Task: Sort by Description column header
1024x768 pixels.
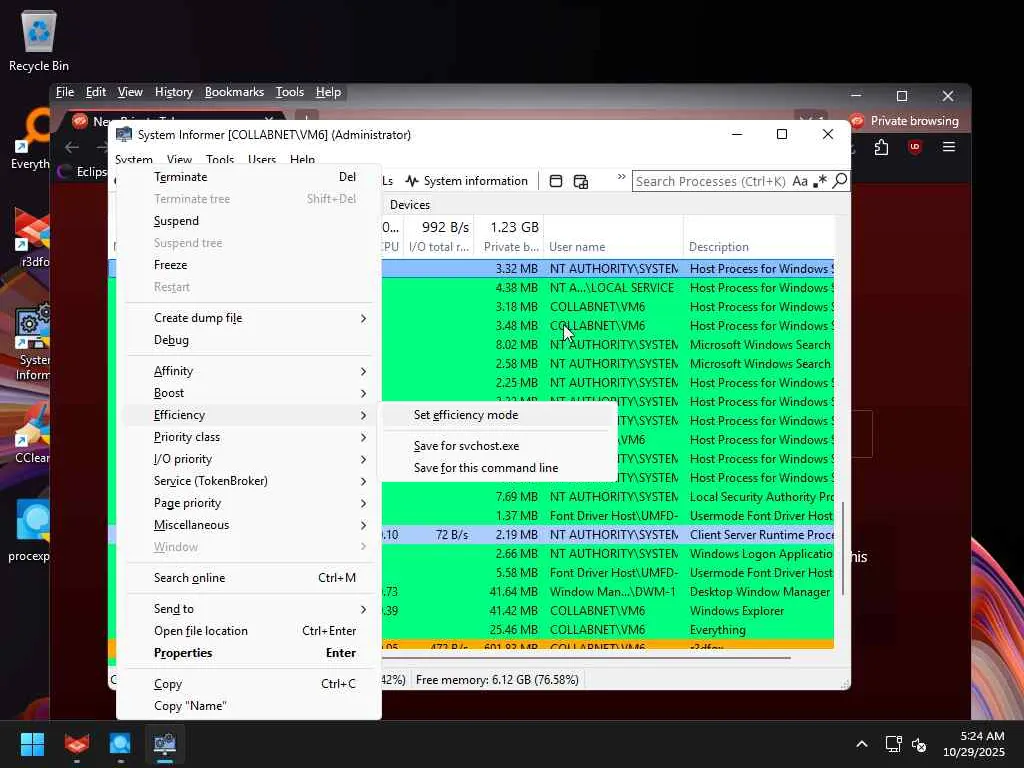Action: 759,247
